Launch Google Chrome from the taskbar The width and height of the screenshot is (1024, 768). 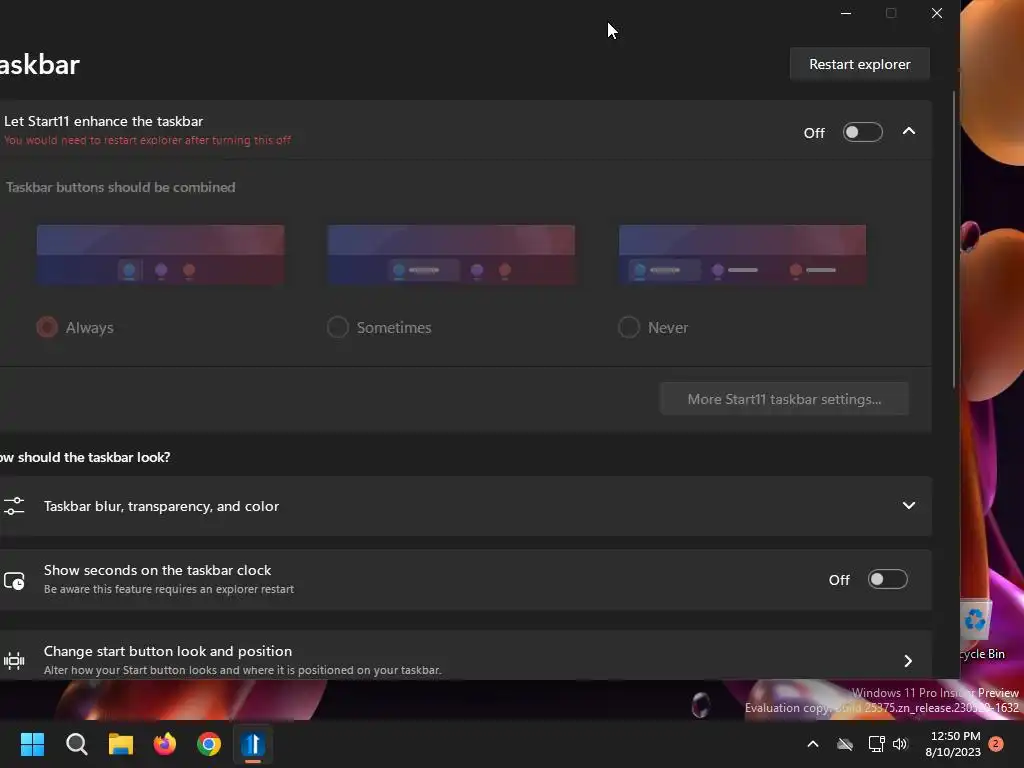click(209, 744)
